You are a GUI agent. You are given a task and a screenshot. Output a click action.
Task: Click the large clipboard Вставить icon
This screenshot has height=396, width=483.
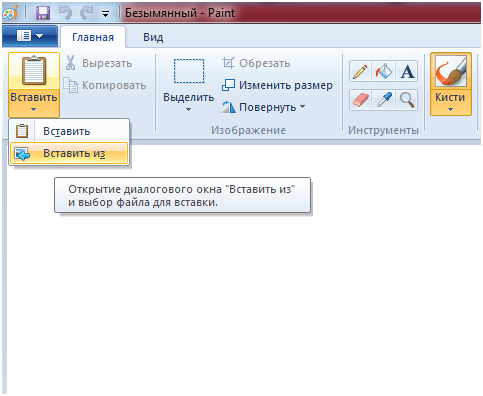[34, 71]
